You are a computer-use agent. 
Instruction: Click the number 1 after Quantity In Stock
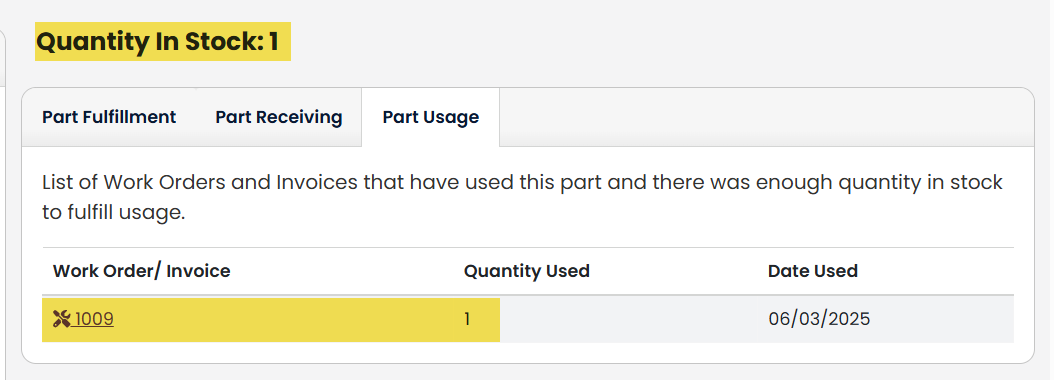coord(273,42)
